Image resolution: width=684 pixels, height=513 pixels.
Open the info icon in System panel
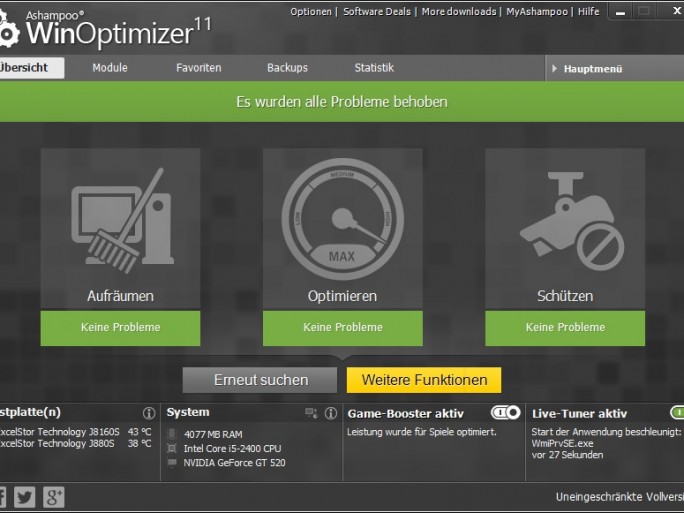331,413
